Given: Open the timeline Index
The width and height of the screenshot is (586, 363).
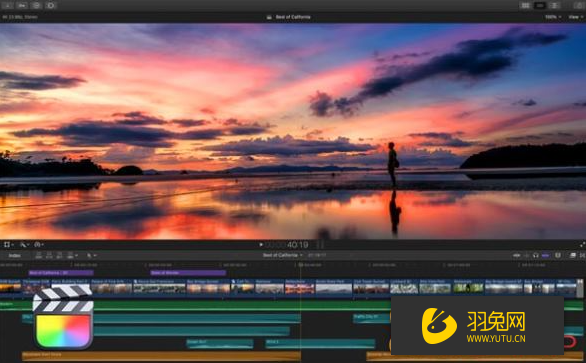Looking at the screenshot, I should point(15,256).
